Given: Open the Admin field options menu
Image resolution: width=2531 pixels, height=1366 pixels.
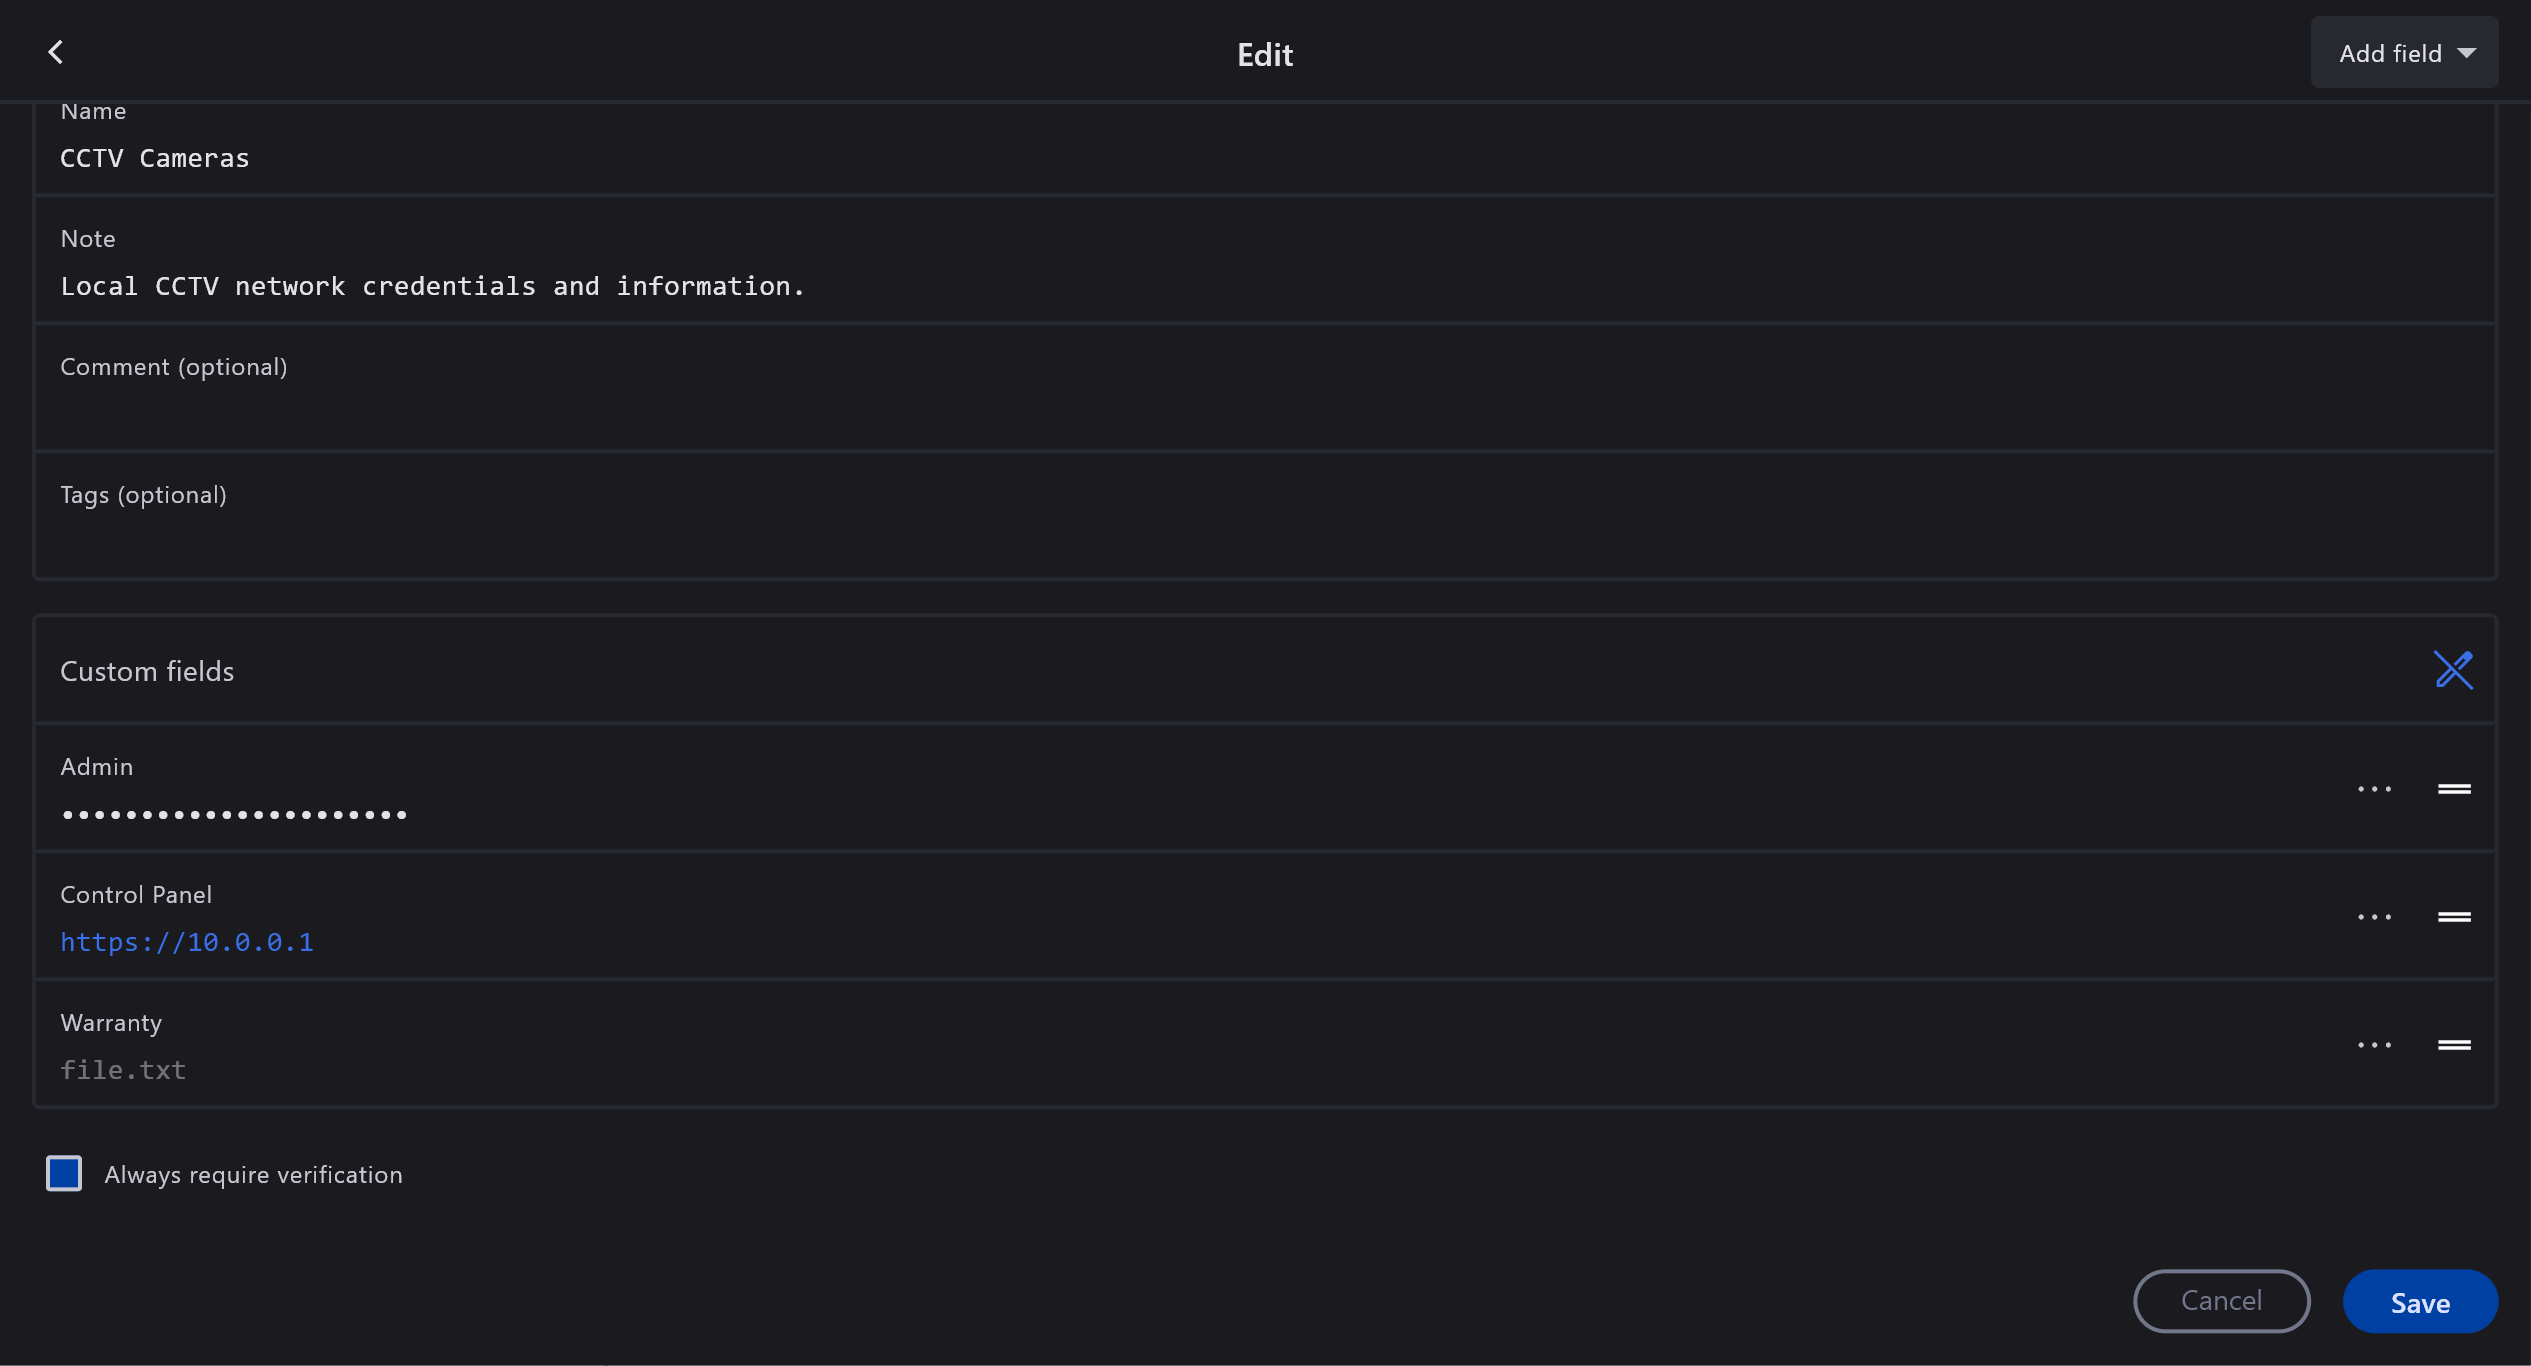Looking at the screenshot, I should tap(2374, 789).
